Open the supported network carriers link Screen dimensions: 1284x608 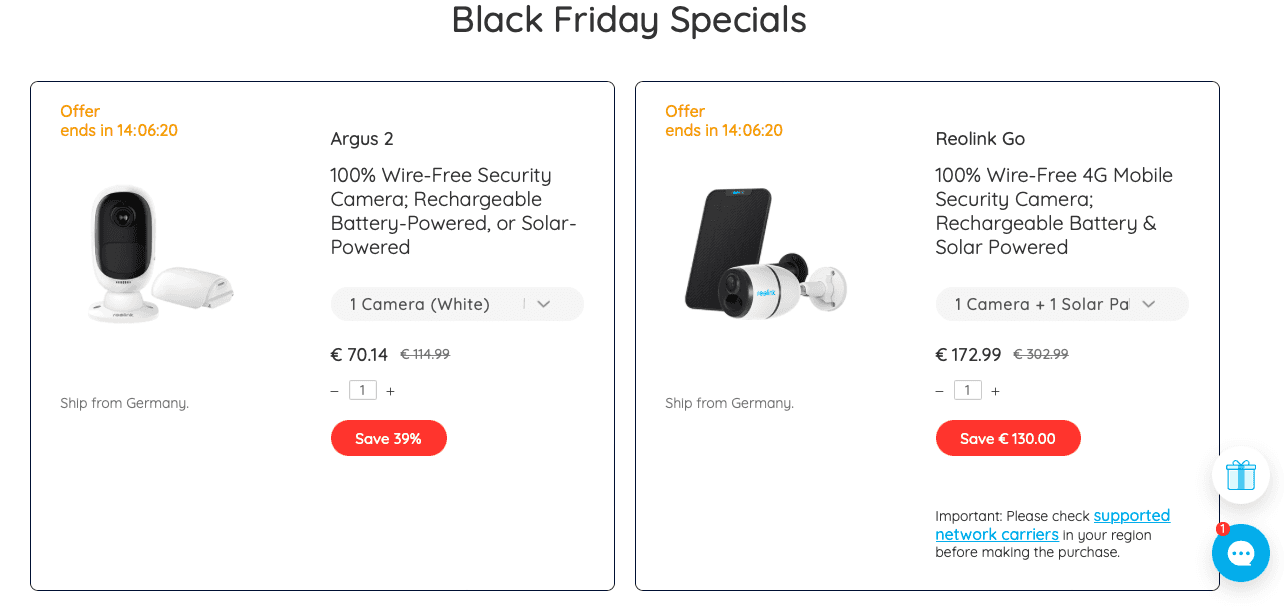coord(1131,516)
